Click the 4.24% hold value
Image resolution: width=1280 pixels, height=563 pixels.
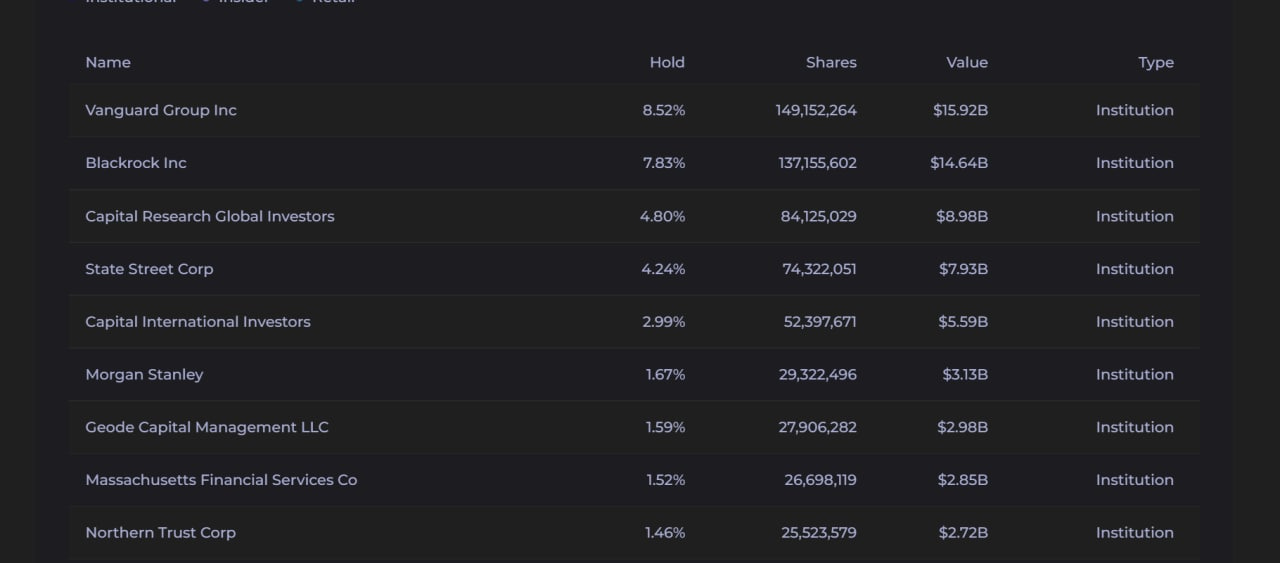(663, 269)
